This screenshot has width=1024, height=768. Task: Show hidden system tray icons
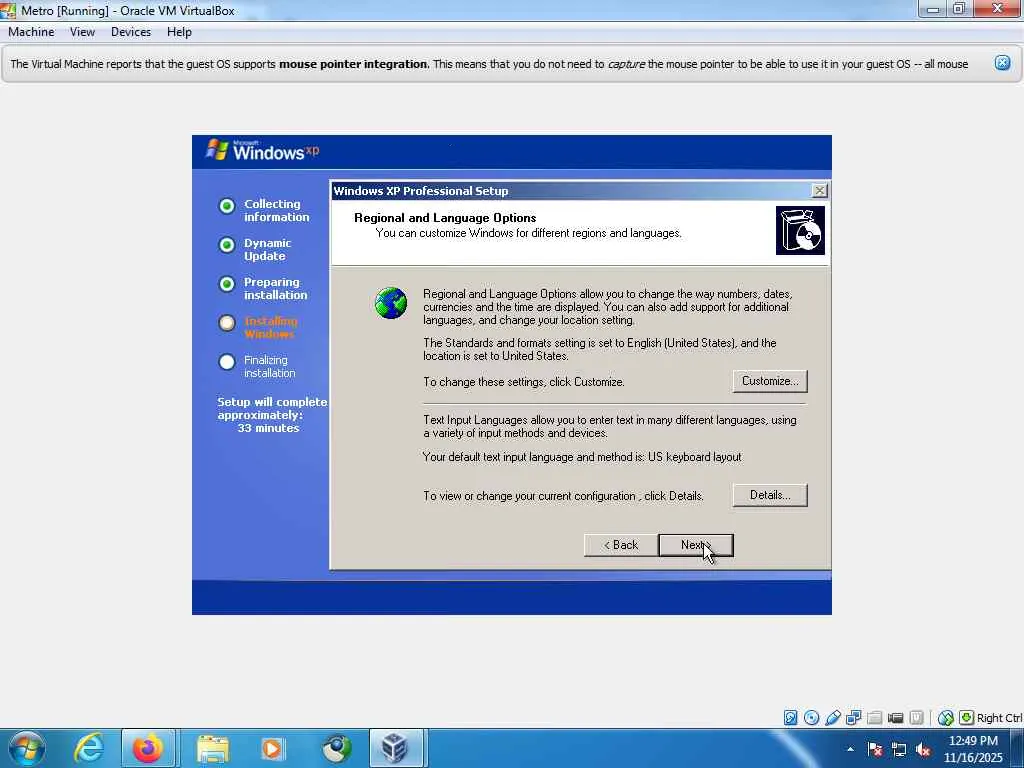click(x=850, y=749)
